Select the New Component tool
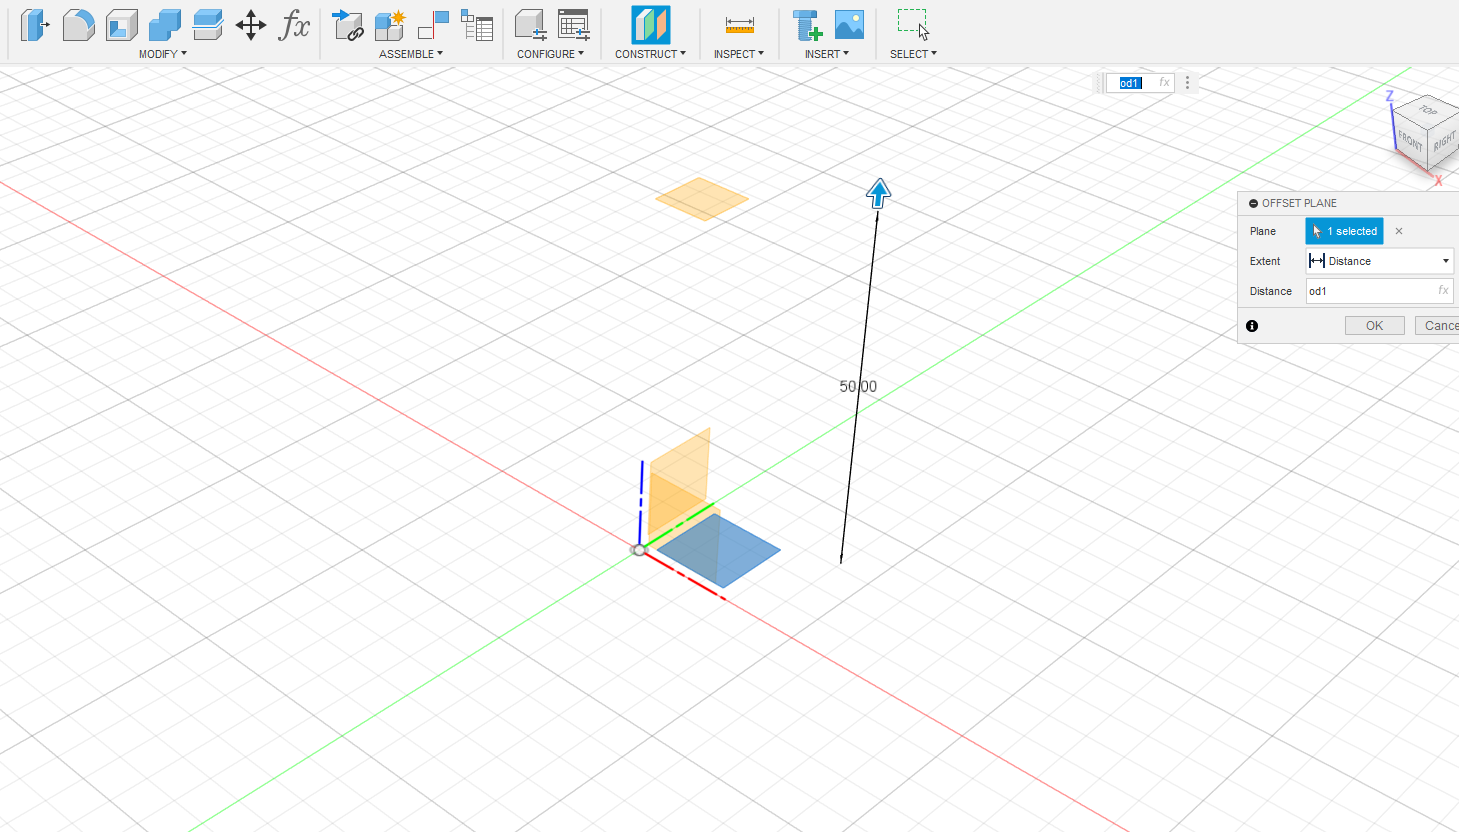This screenshot has width=1459, height=832. click(x=390, y=25)
